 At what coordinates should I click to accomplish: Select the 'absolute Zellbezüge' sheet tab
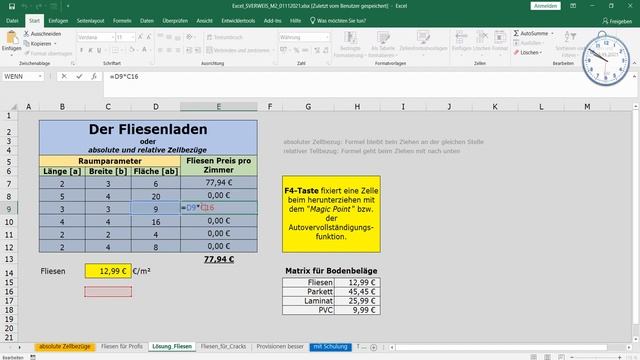click(65, 347)
